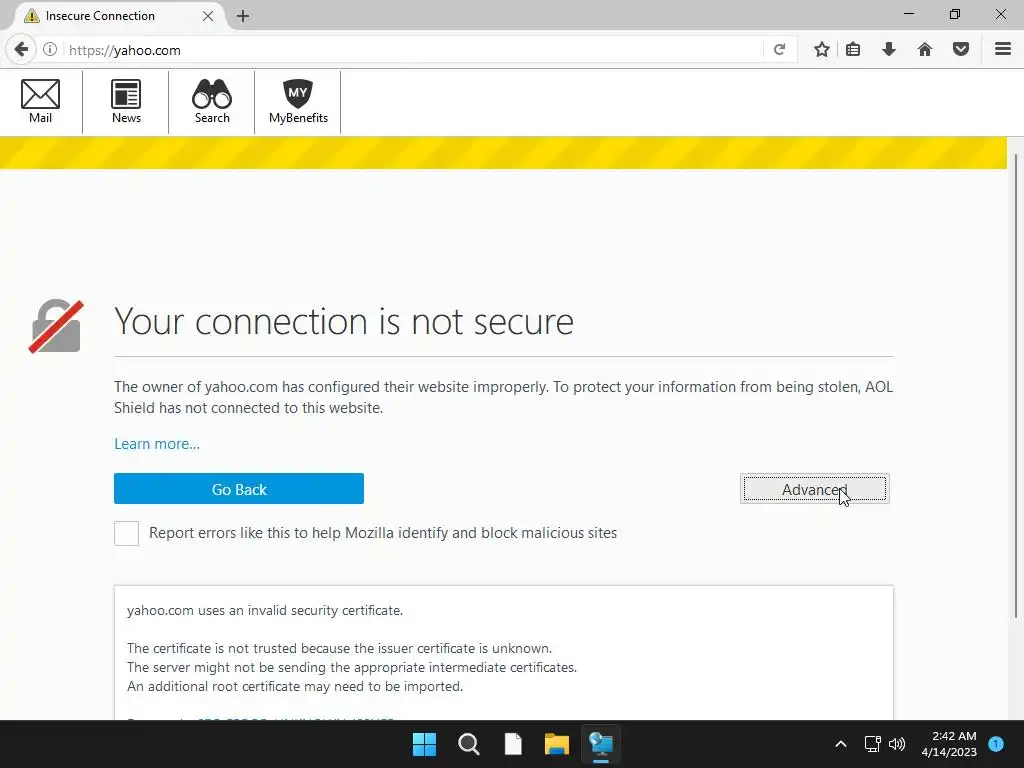
Task: Follow the Learn more link
Action: coord(157,444)
